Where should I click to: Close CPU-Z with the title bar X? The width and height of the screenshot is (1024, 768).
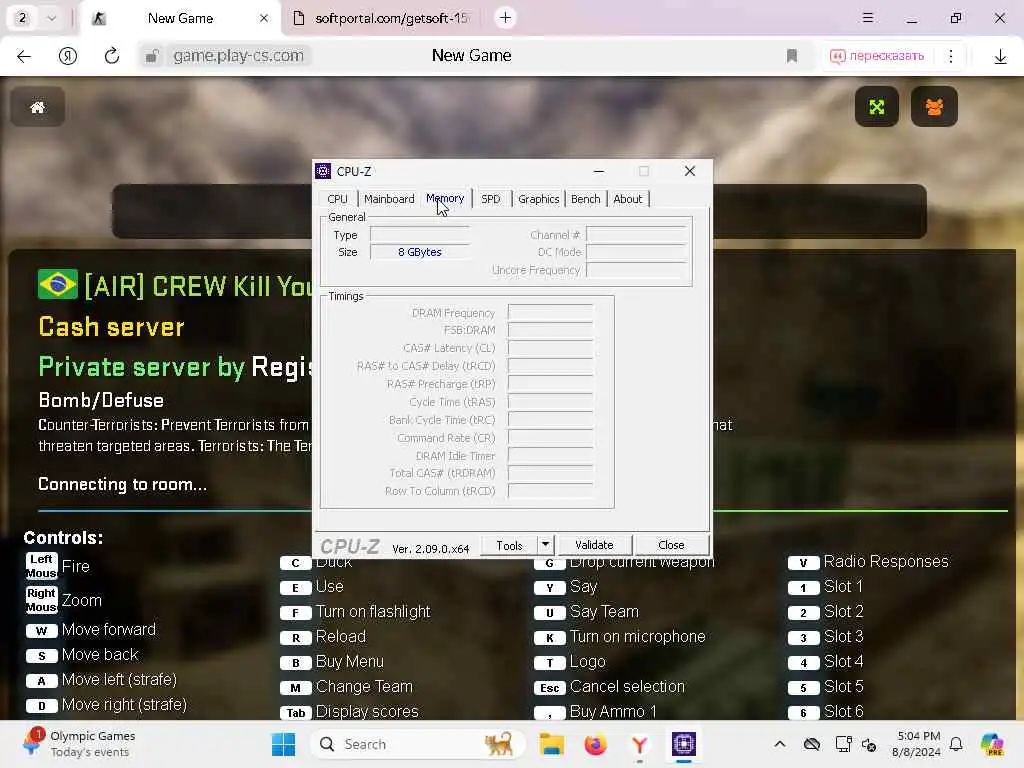(x=690, y=171)
